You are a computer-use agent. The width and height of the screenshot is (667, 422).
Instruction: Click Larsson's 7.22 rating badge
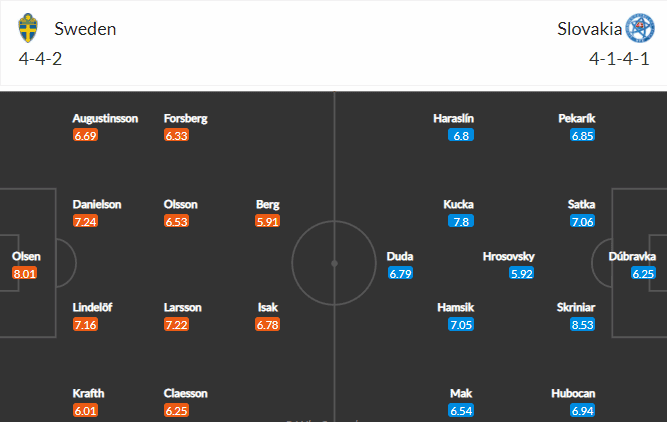point(177,325)
